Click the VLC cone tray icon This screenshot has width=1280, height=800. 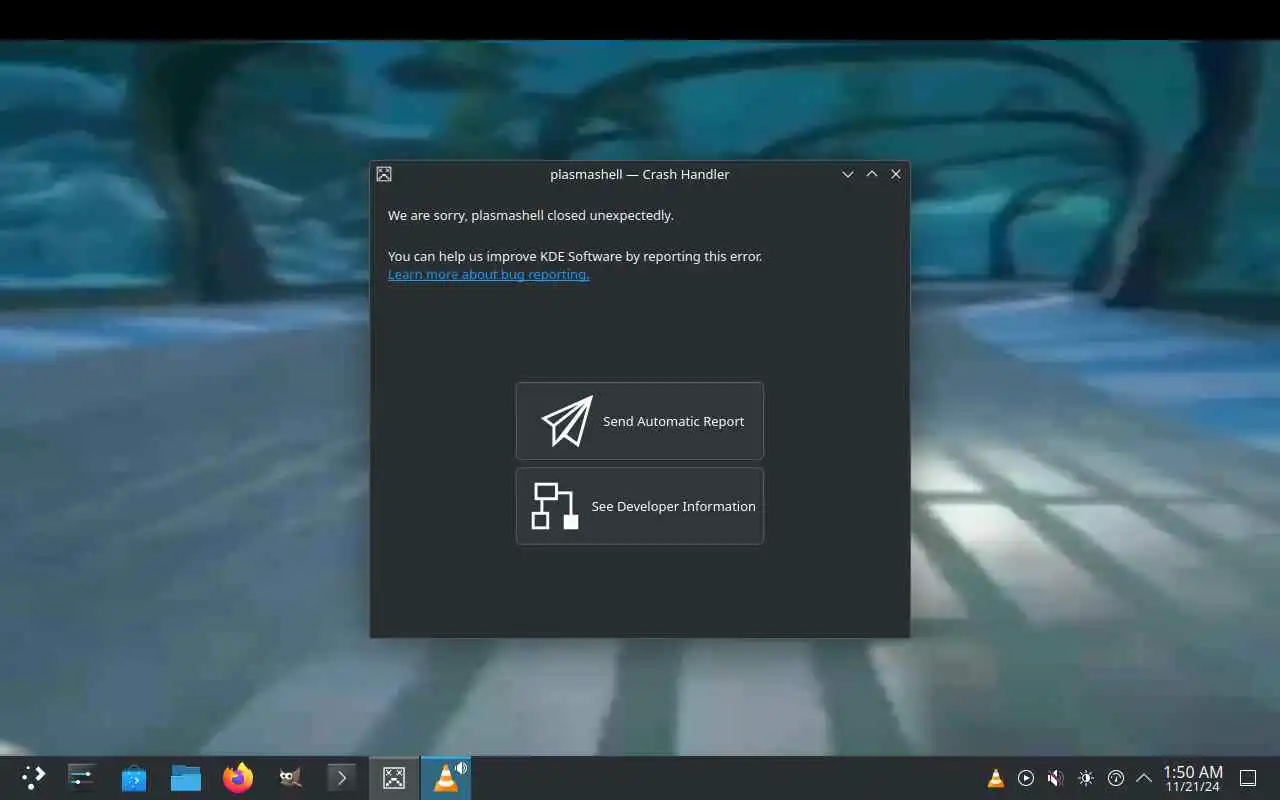[x=996, y=778]
